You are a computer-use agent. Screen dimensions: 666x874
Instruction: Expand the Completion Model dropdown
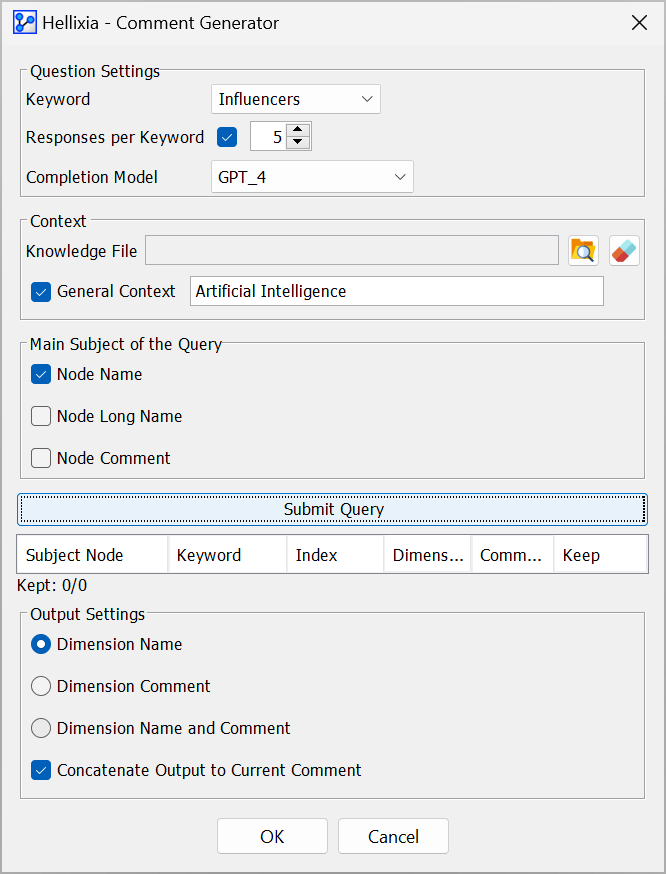click(312, 177)
